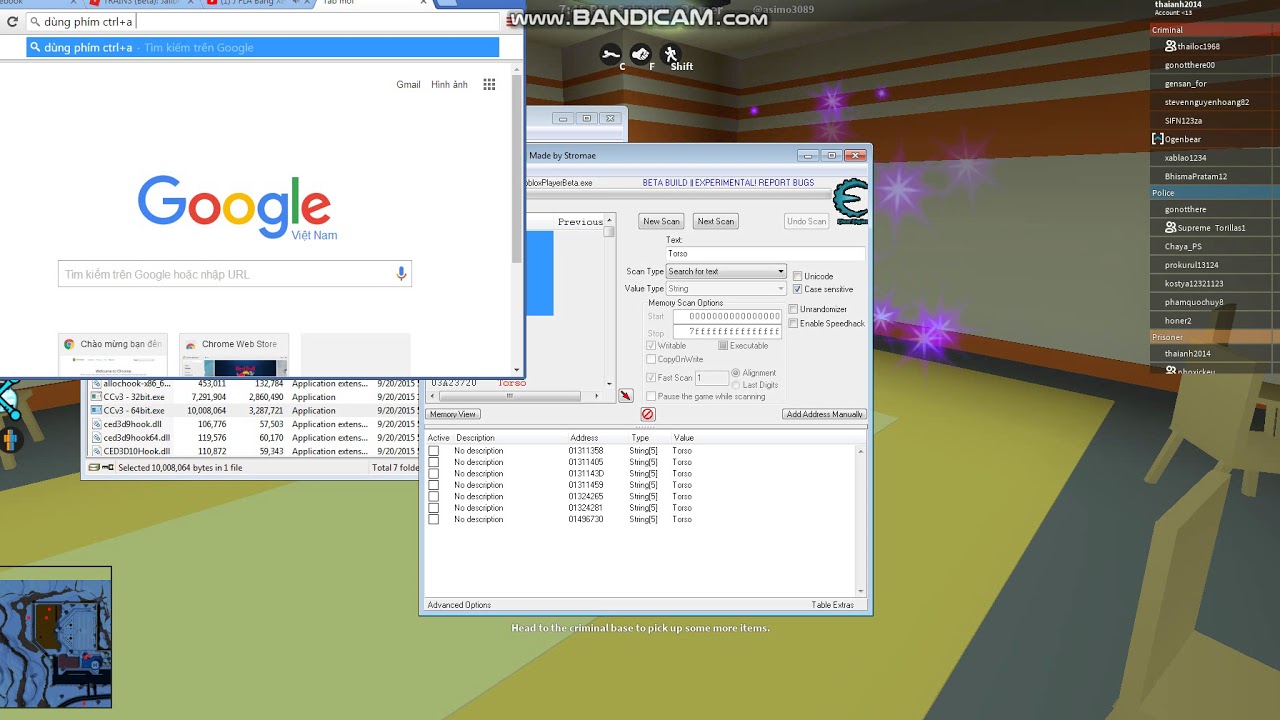Enable Pause the game while scanning
Screen dimensions: 1280x720
651,396
